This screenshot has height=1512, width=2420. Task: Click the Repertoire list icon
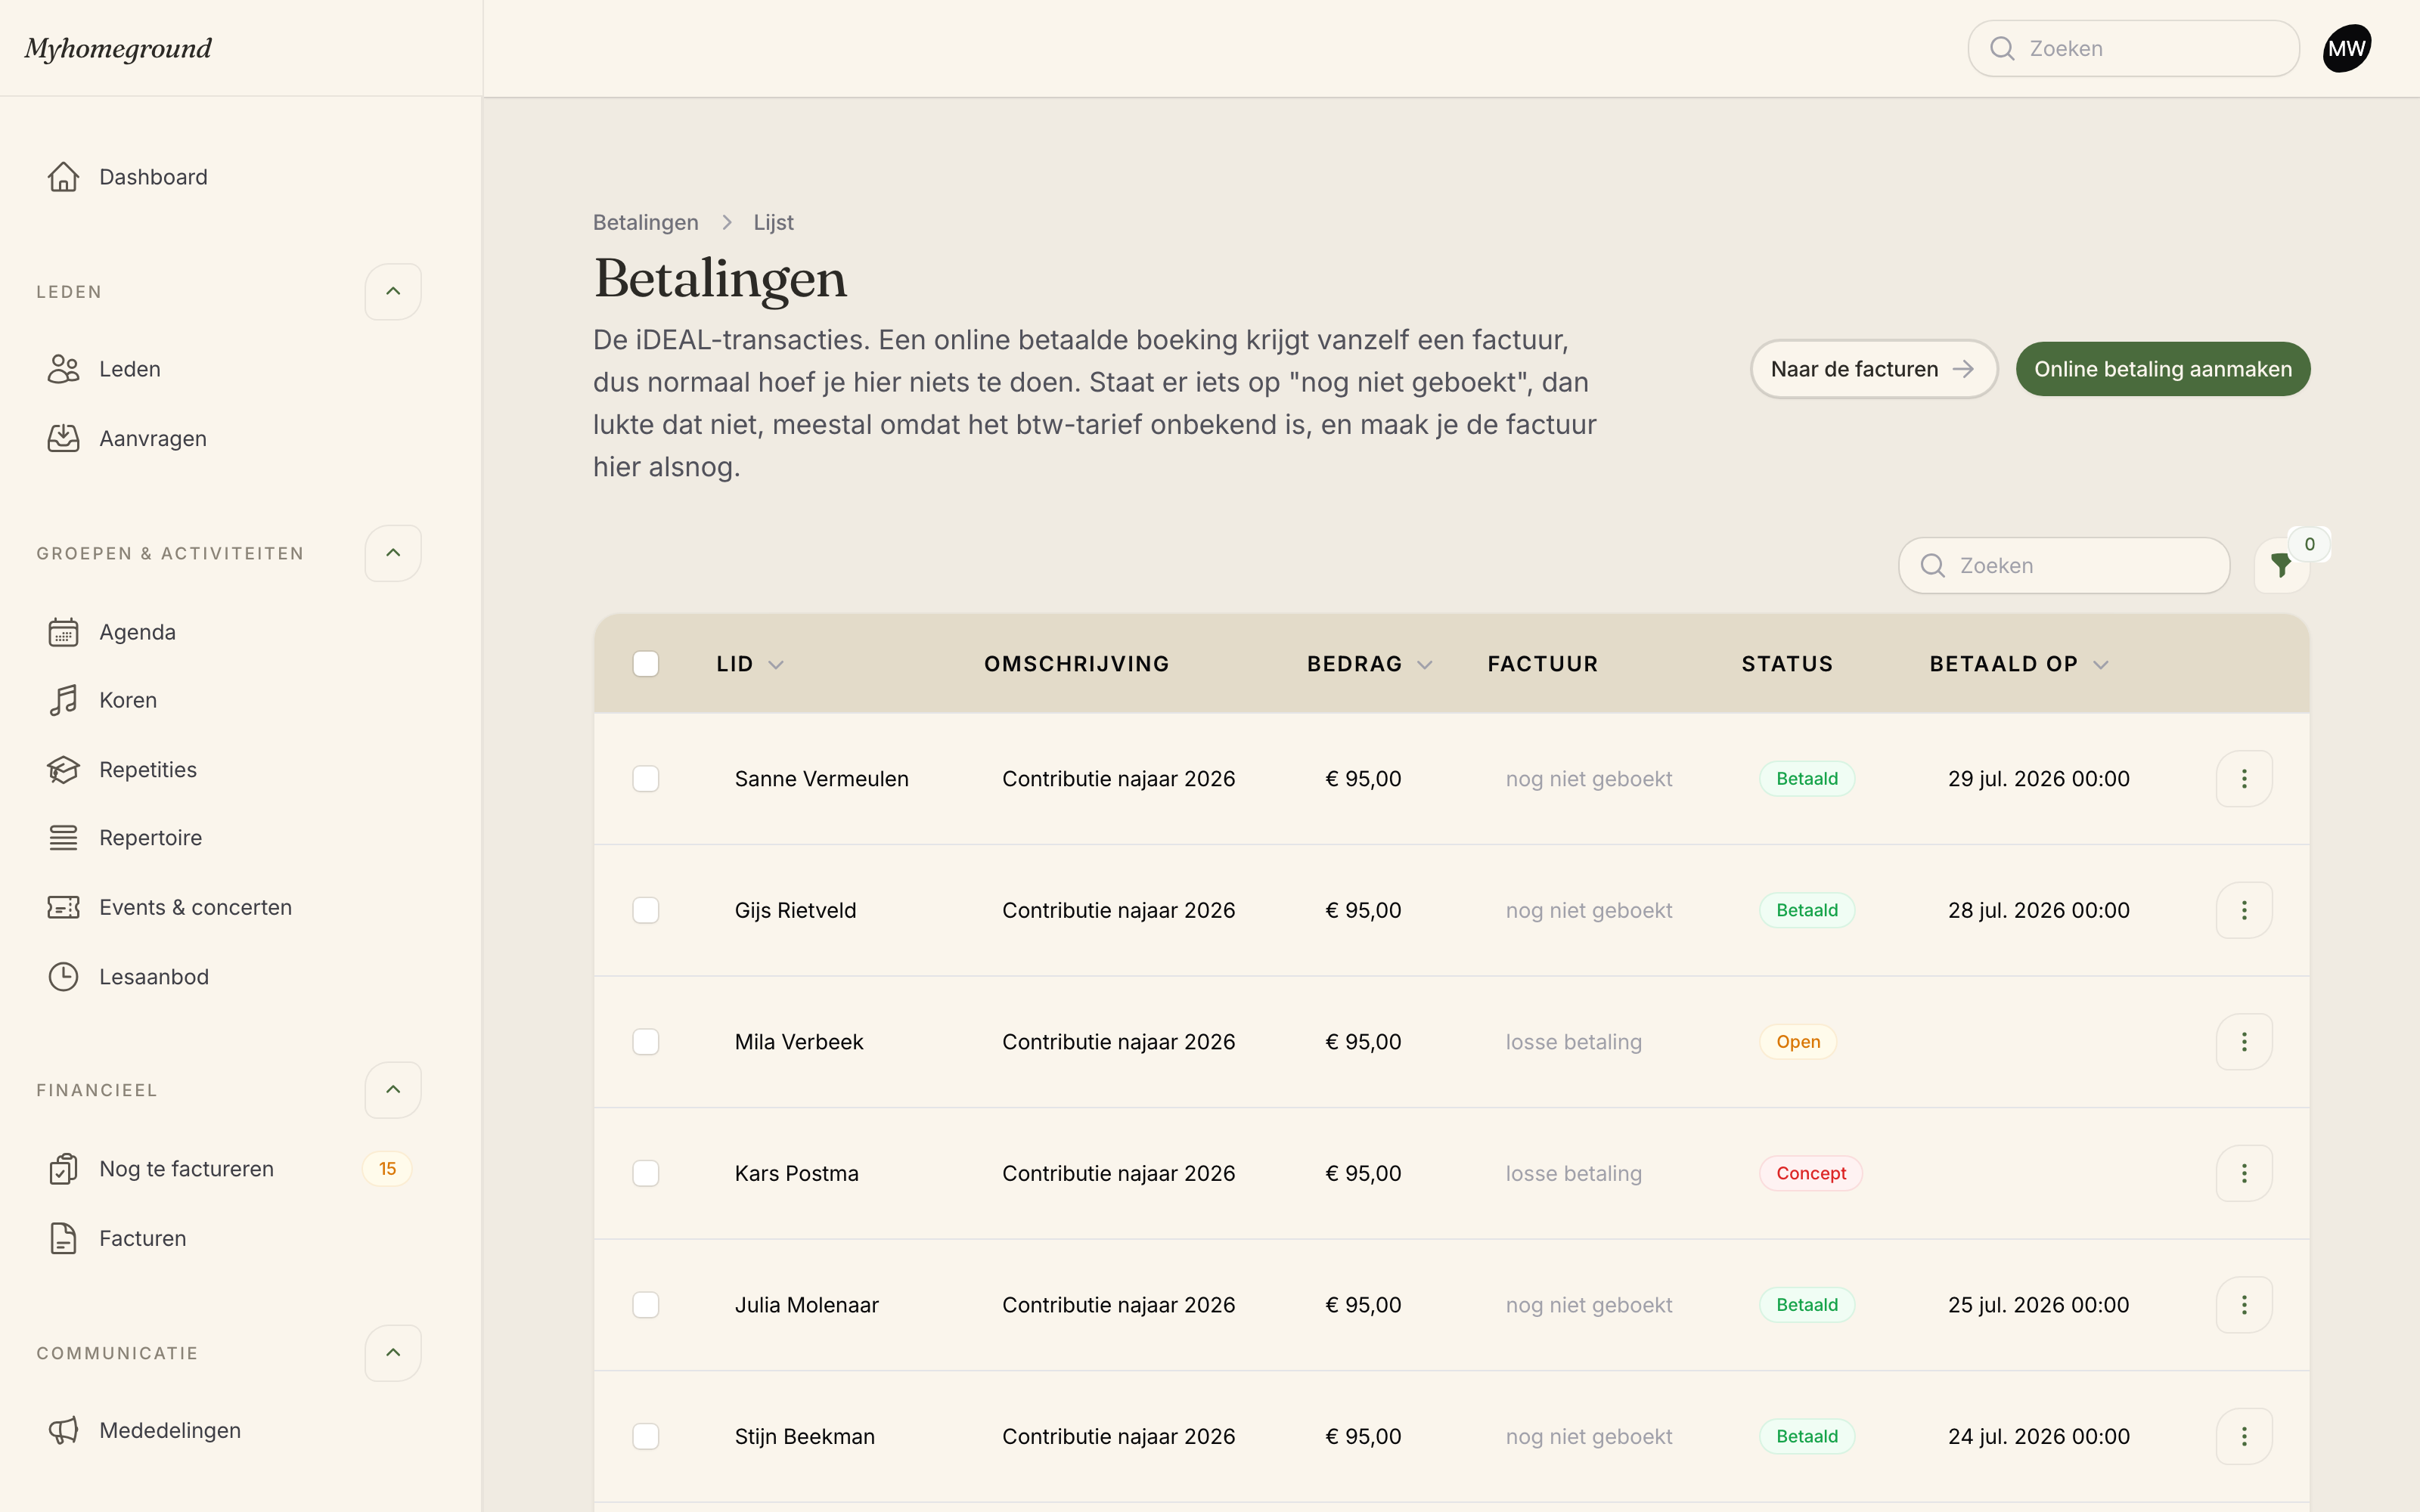[63, 838]
